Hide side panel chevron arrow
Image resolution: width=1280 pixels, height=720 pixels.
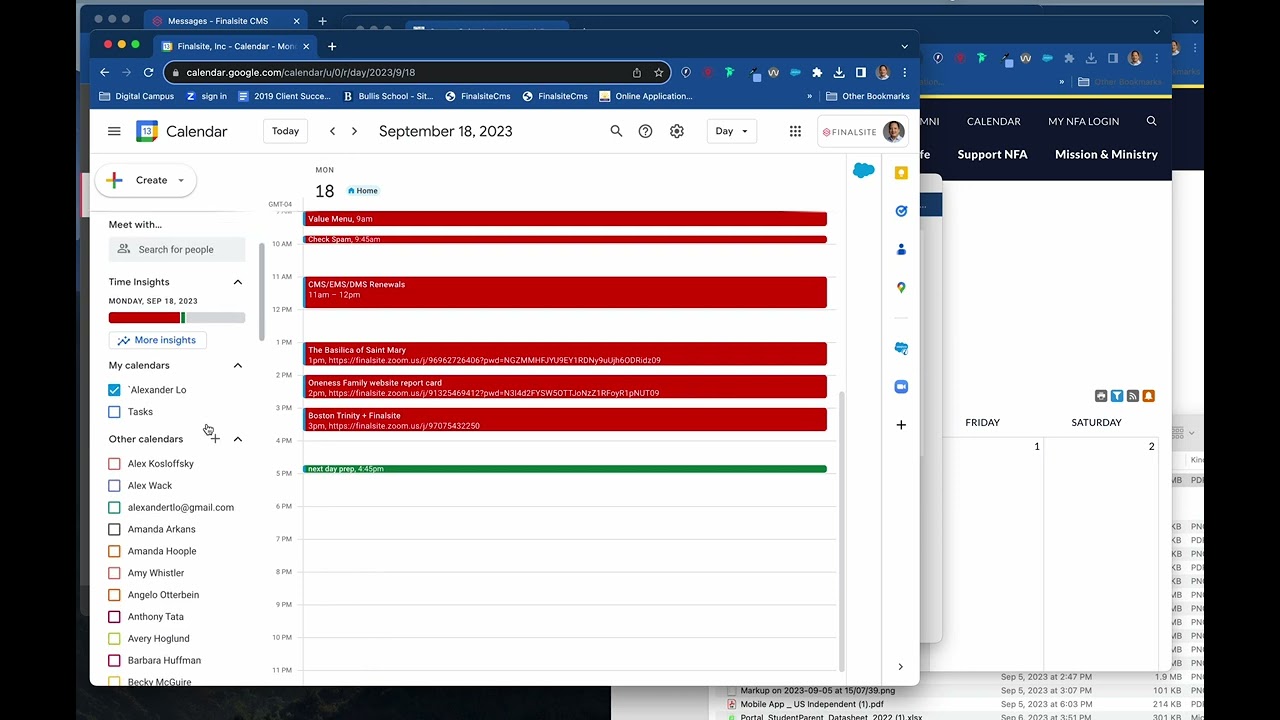pos(900,667)
